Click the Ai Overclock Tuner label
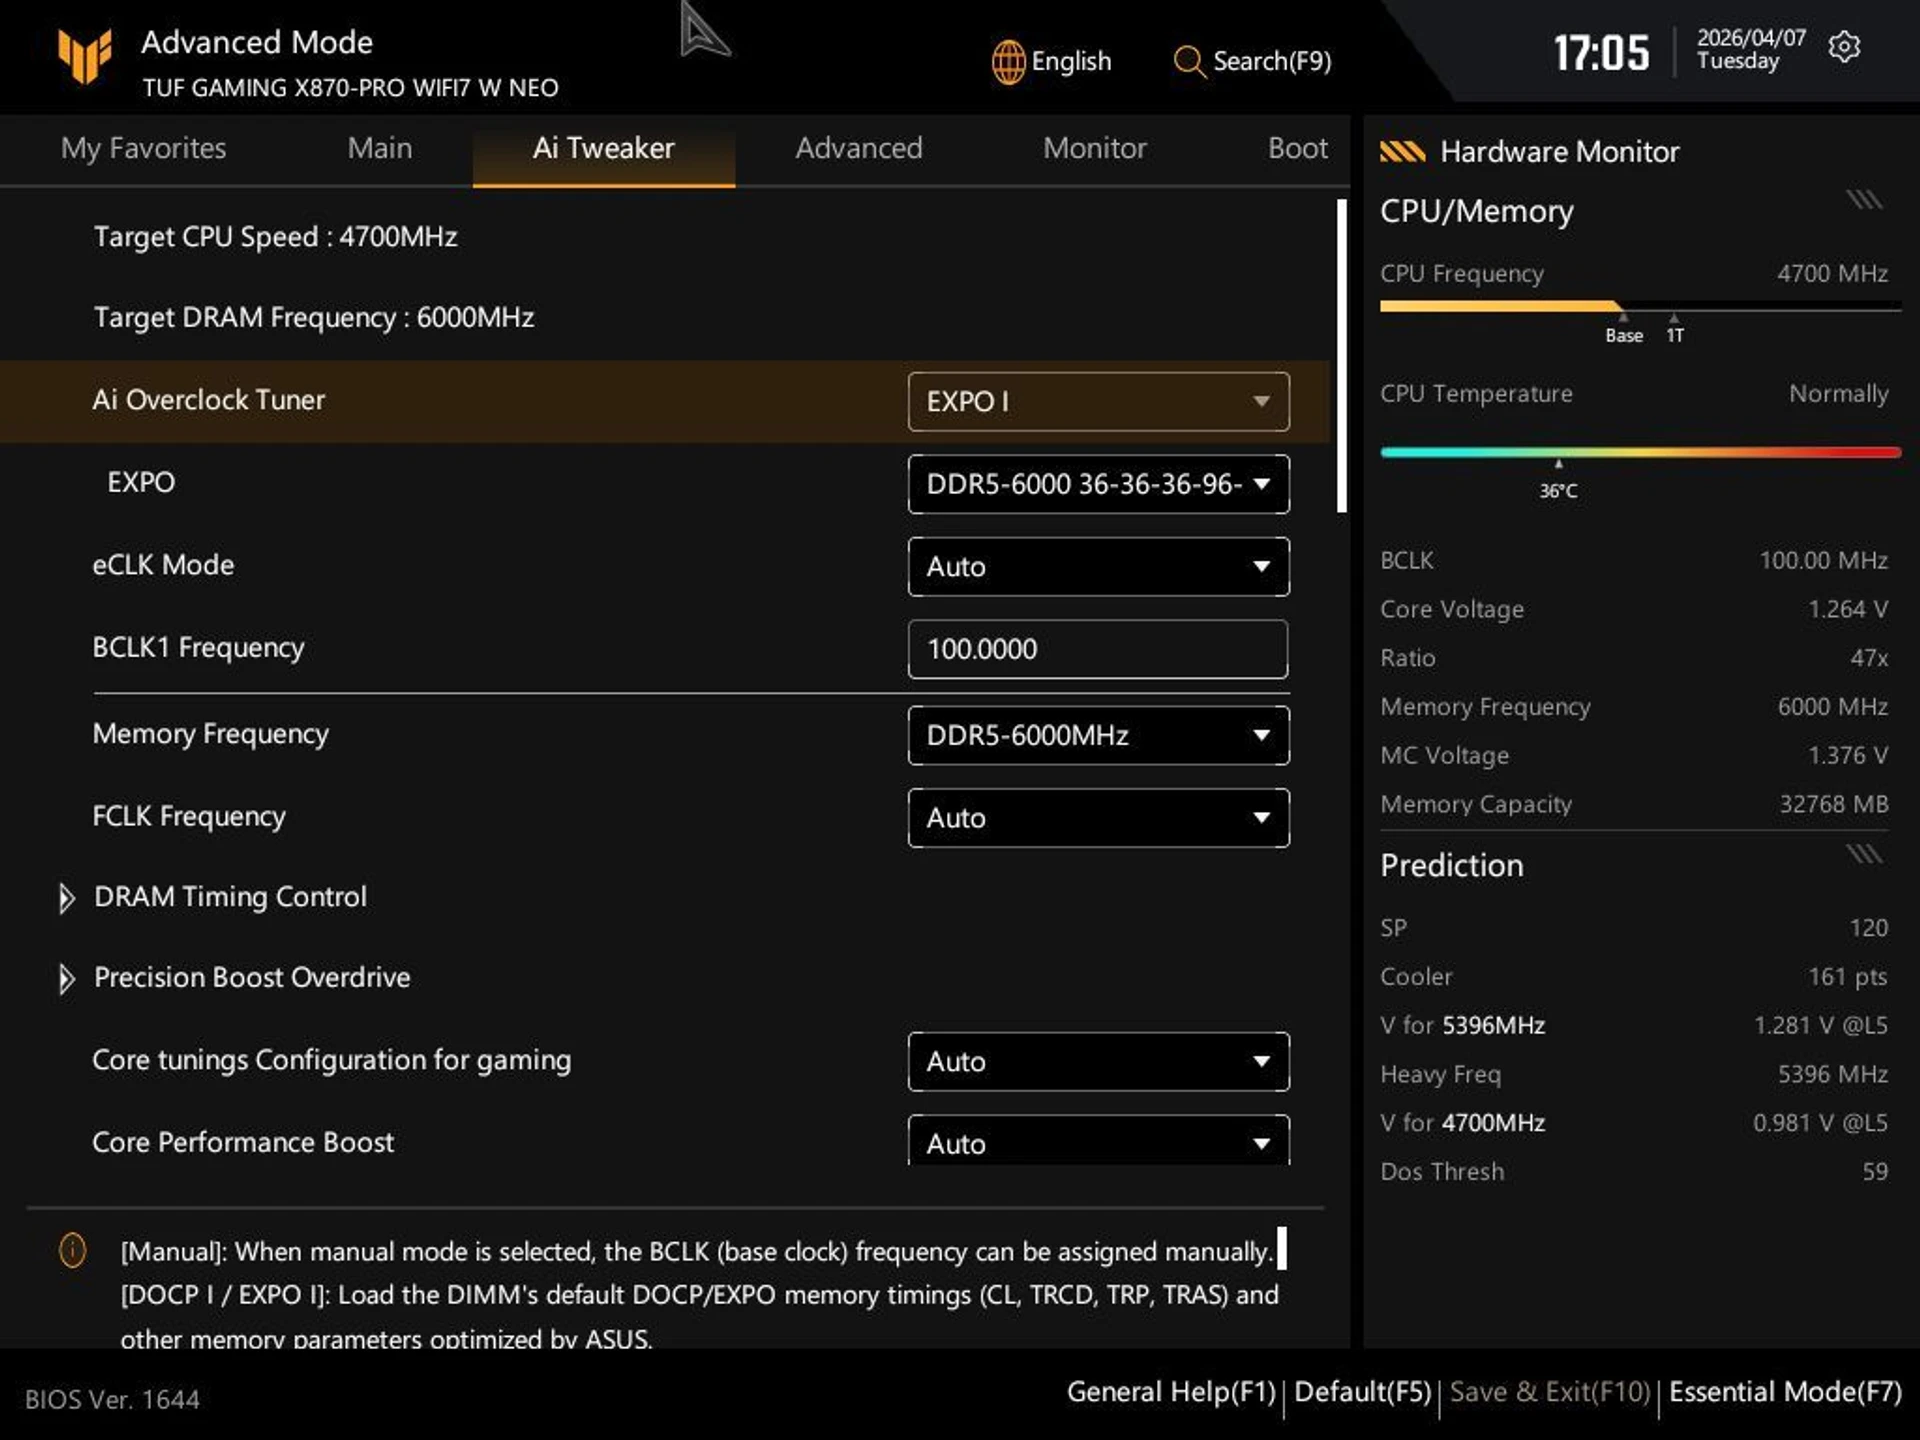The image size is (1920, 1440). [x=208, y=400]
